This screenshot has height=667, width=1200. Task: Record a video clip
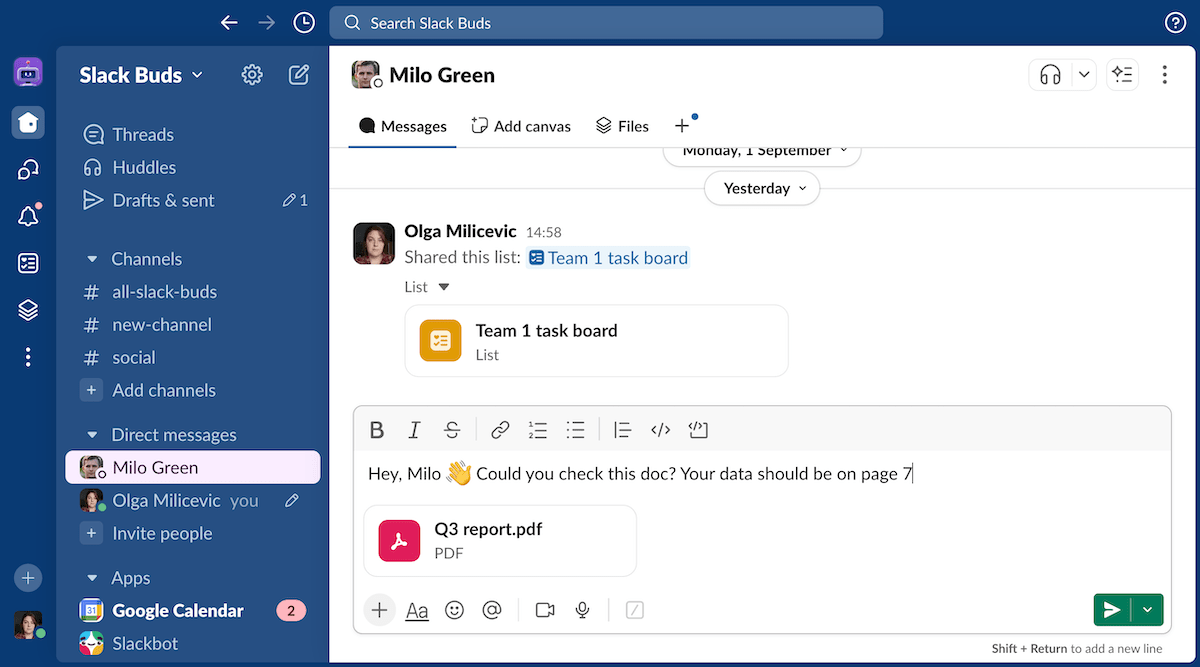545,610
